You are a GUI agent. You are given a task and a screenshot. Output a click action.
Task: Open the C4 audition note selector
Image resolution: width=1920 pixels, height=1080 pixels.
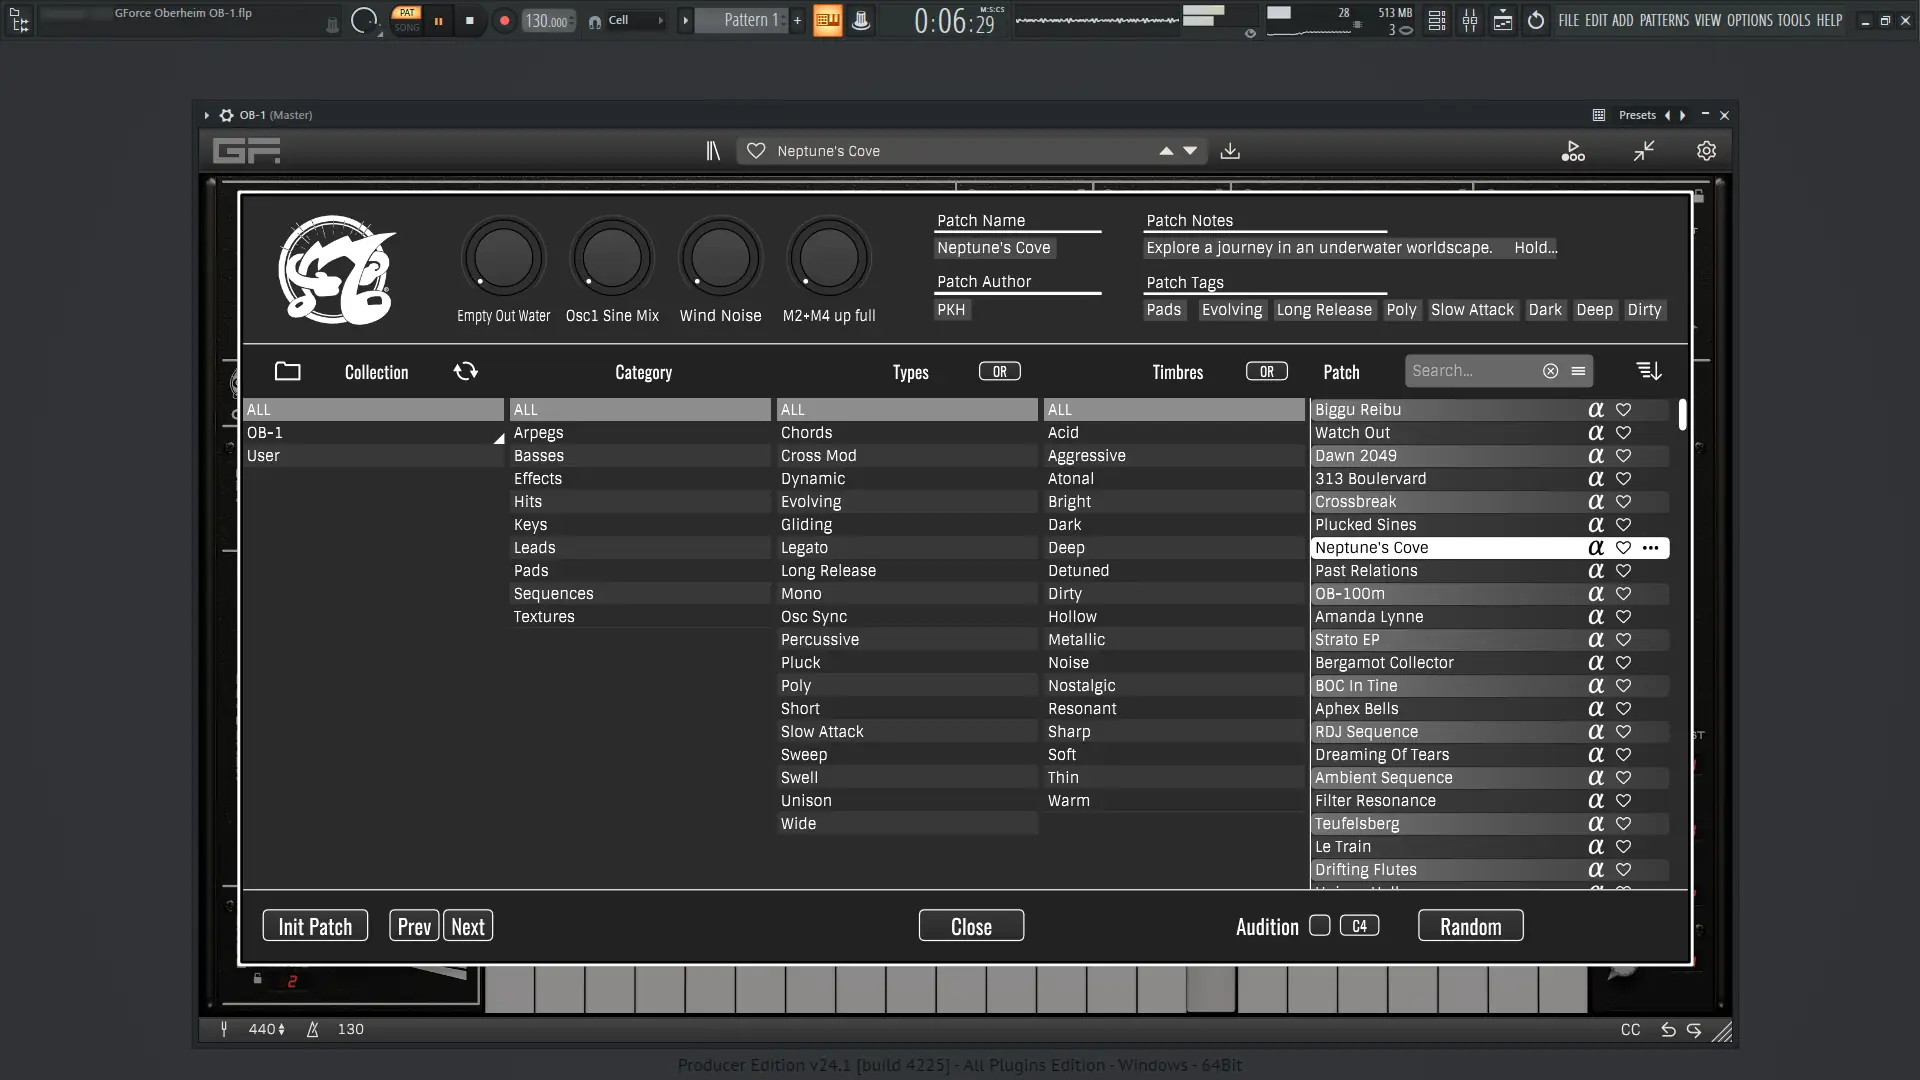pos(1359,926)
